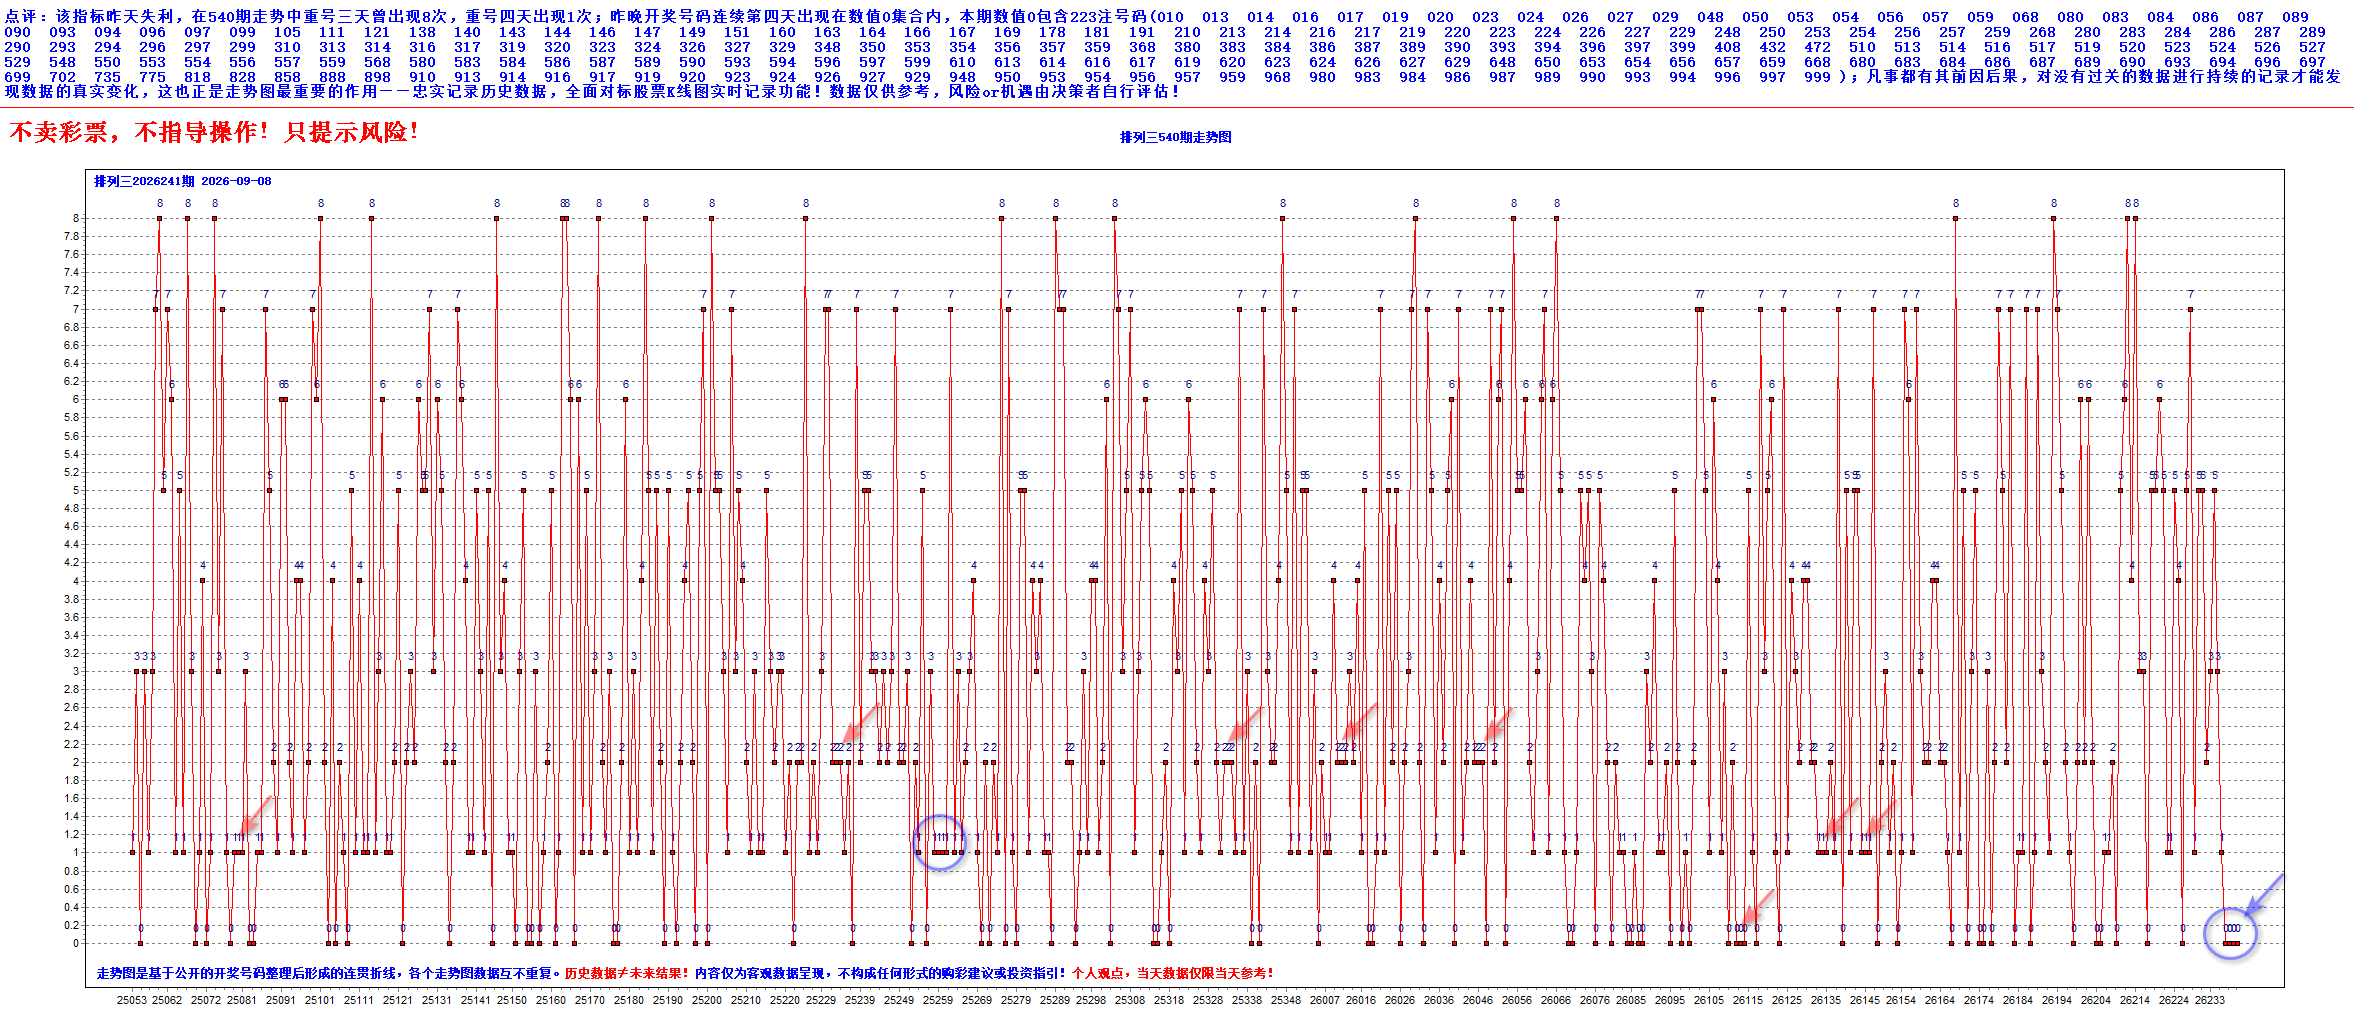Select the red warning 不卖彩票，不指导操作！只提示风险！
This screenshot has height=1034, width=2354.
tap(214, 132)
